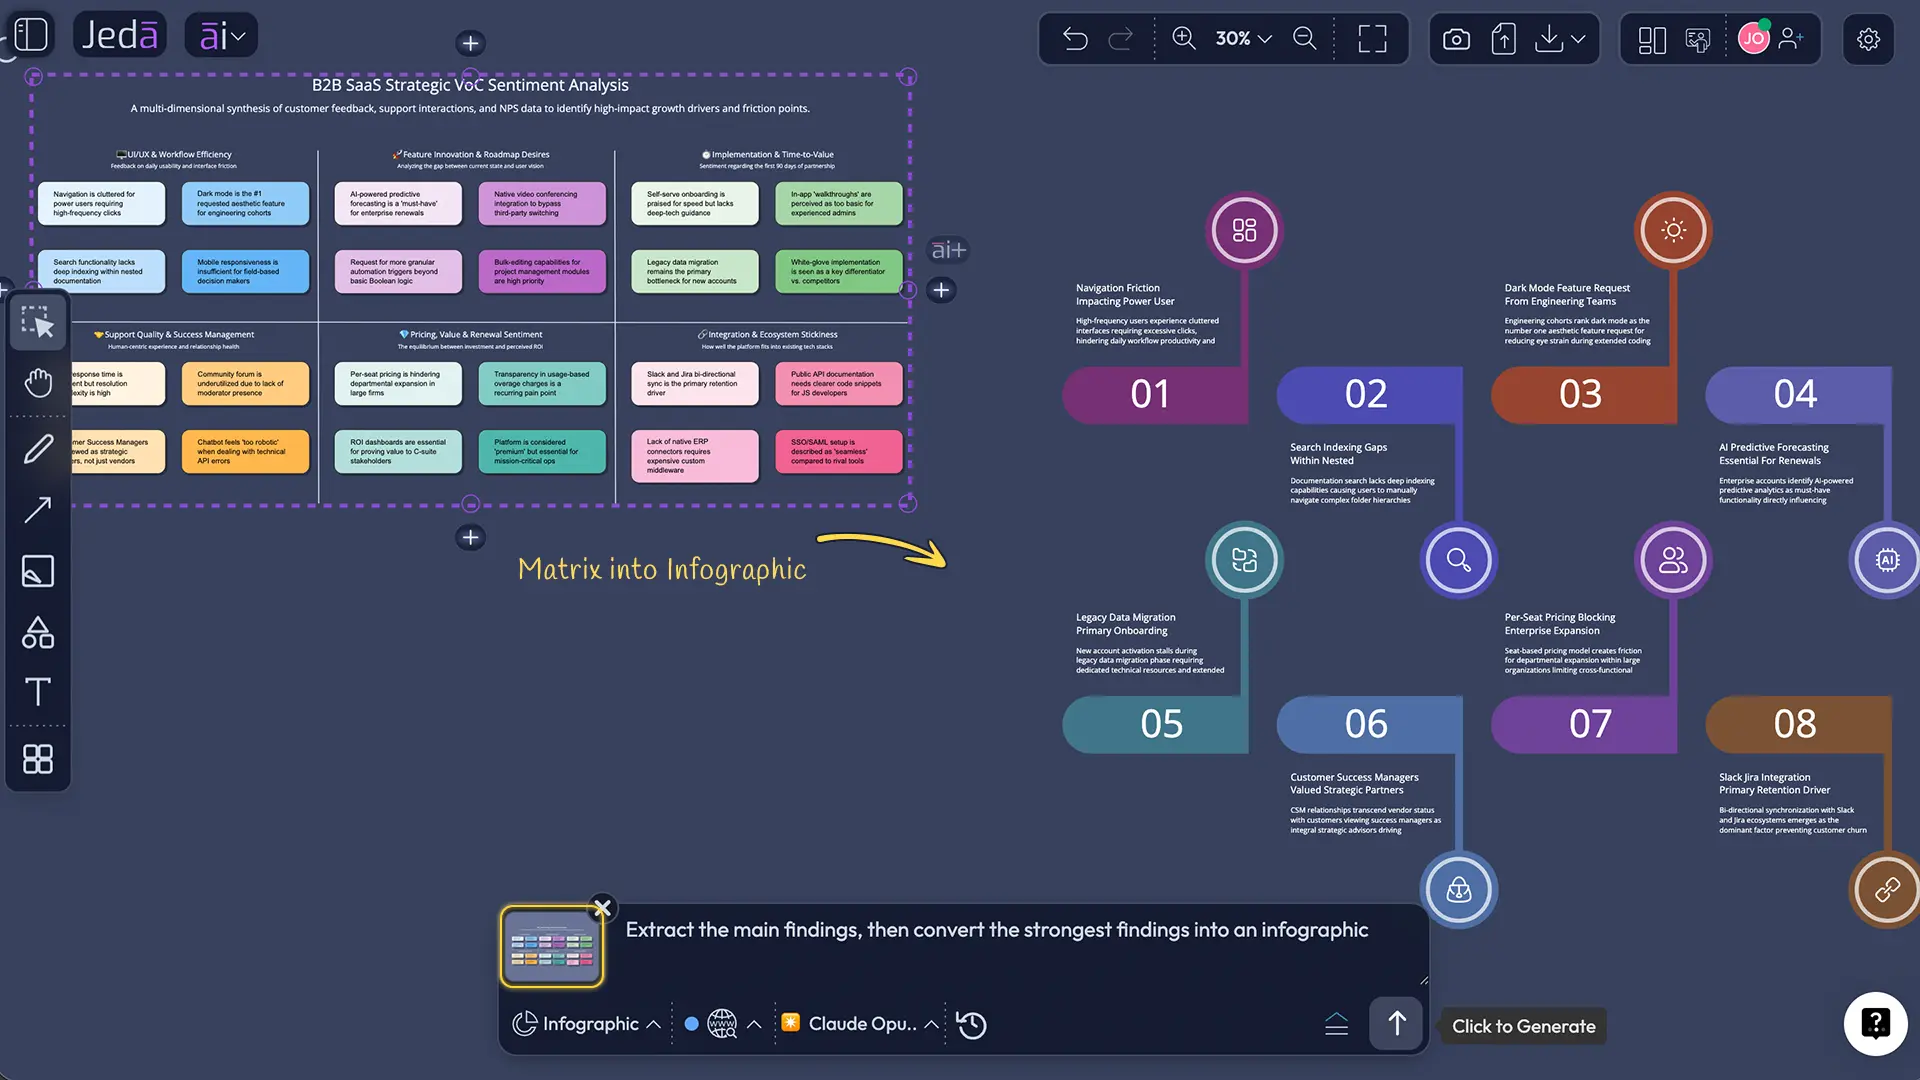Screen dimensions: 1920x1080
Task: Click the download icon
Action: pyautogui.click(x=1549, y=39)
